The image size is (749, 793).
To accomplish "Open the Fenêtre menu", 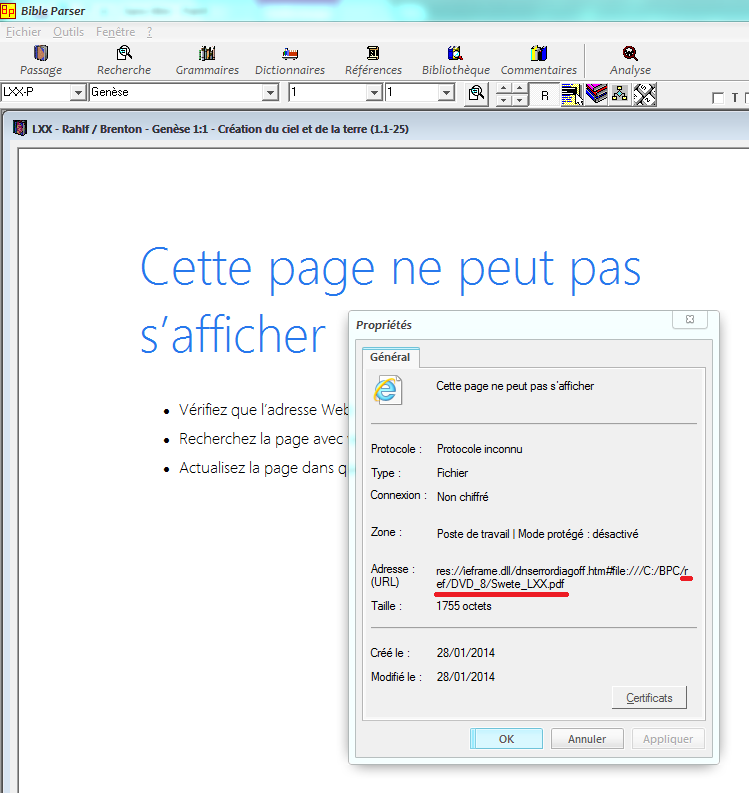I will [115, 32].
